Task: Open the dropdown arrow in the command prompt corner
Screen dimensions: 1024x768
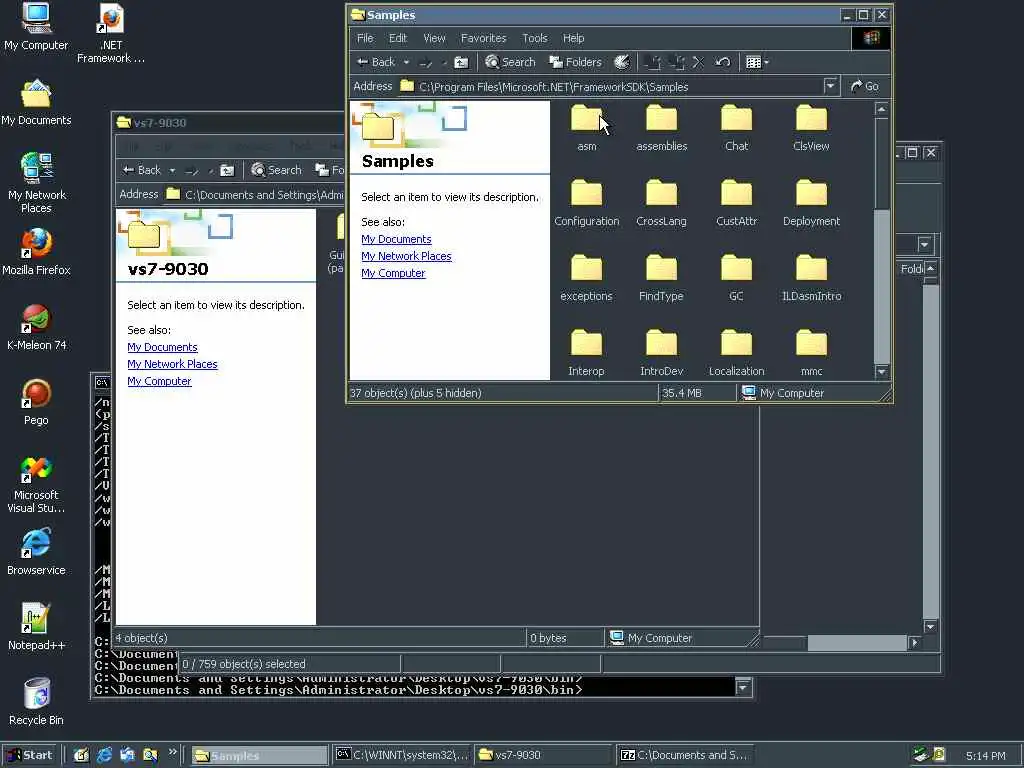Action: point(743,687)
